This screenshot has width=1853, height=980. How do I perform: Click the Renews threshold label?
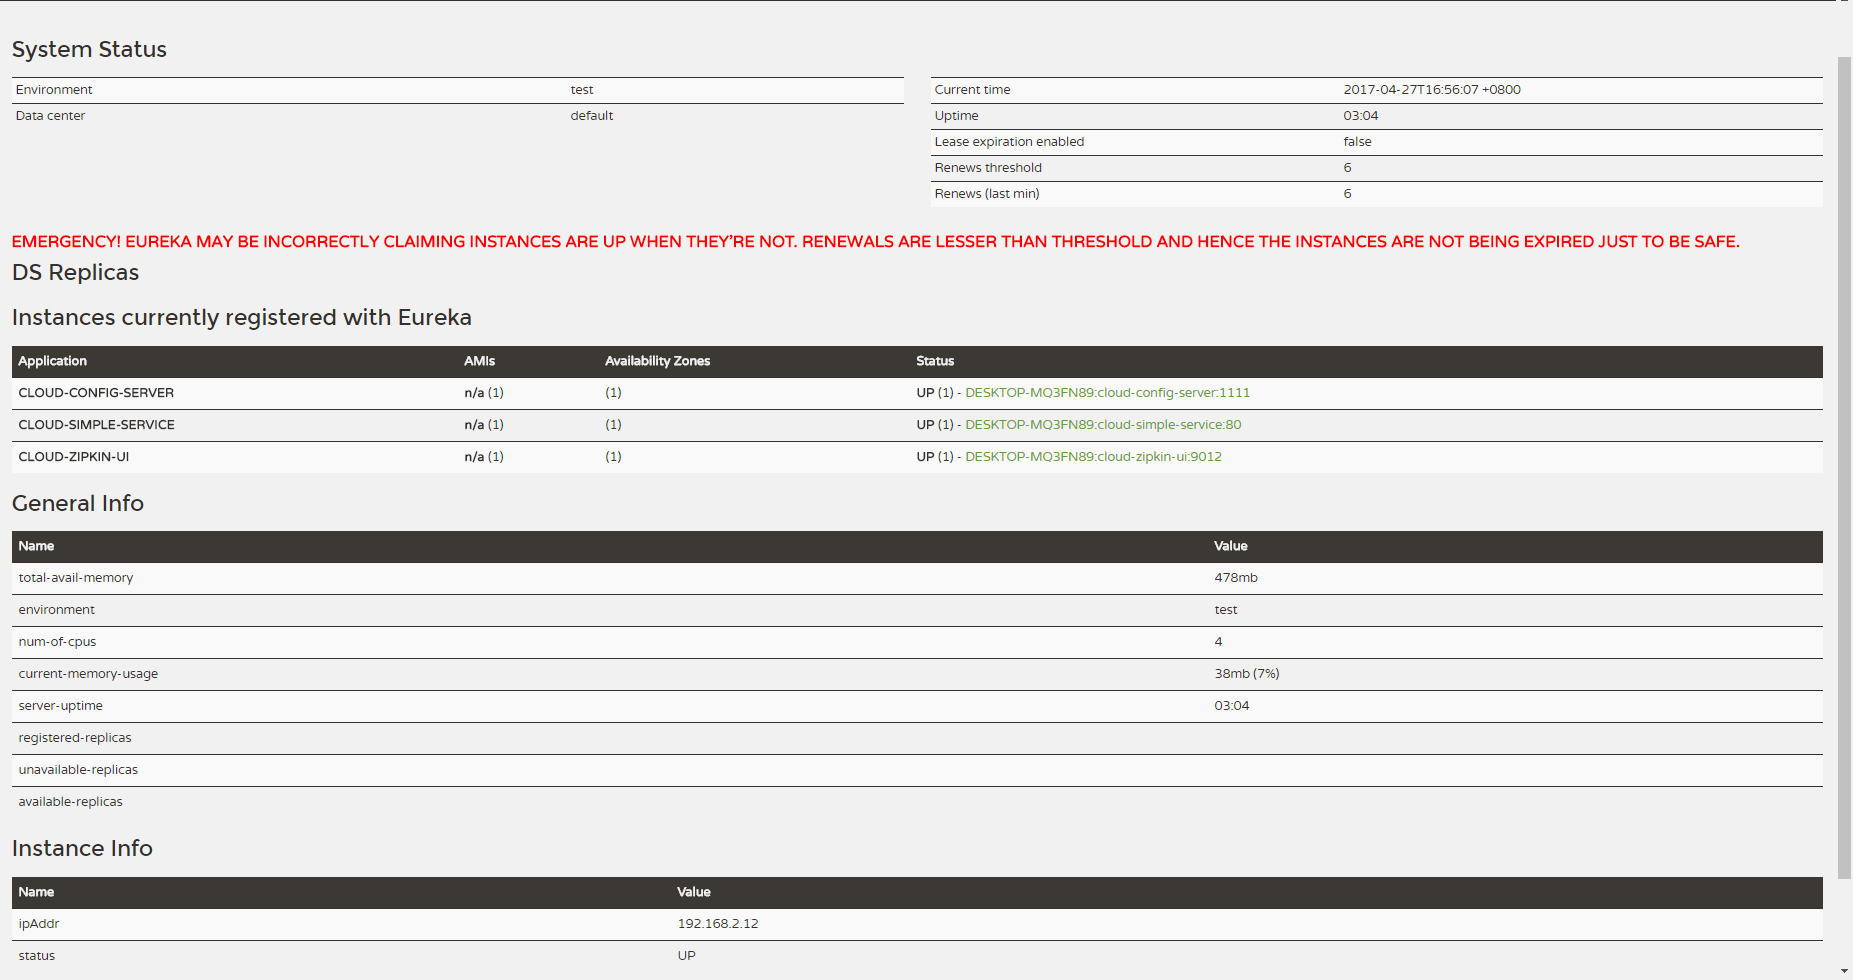(988, 168)
